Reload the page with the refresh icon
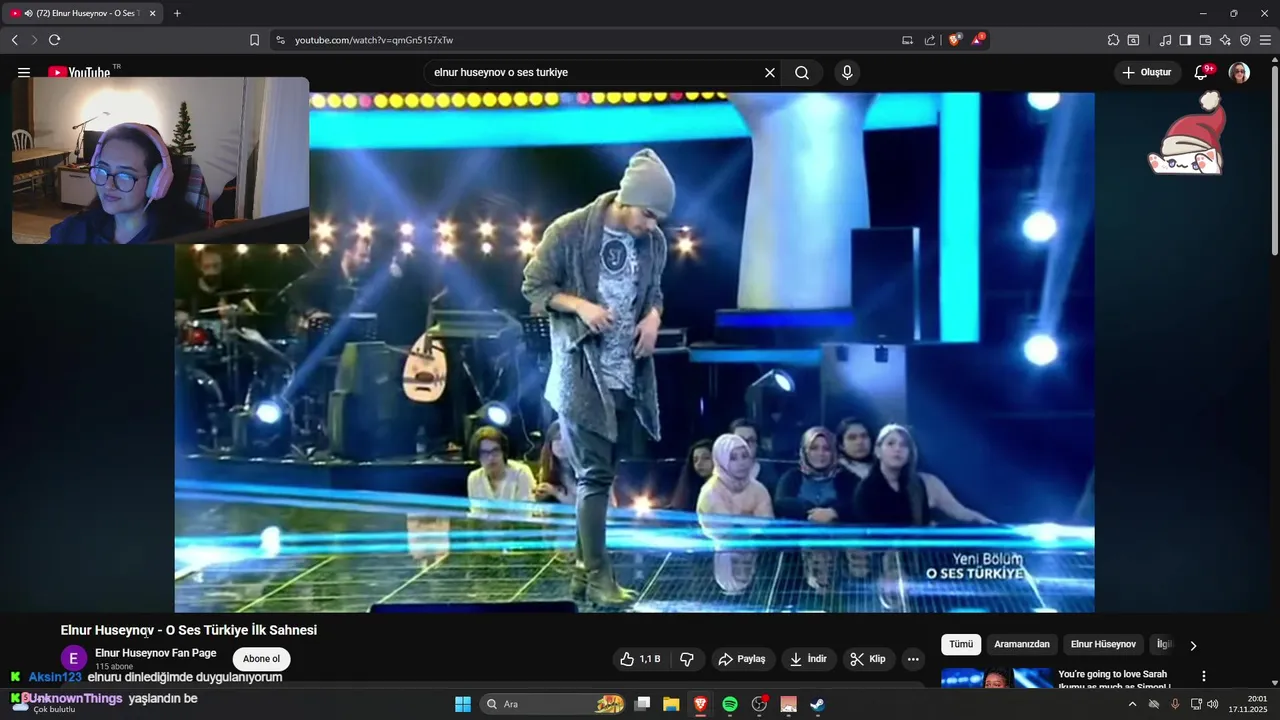1280x720 pixels. point(54,40)
